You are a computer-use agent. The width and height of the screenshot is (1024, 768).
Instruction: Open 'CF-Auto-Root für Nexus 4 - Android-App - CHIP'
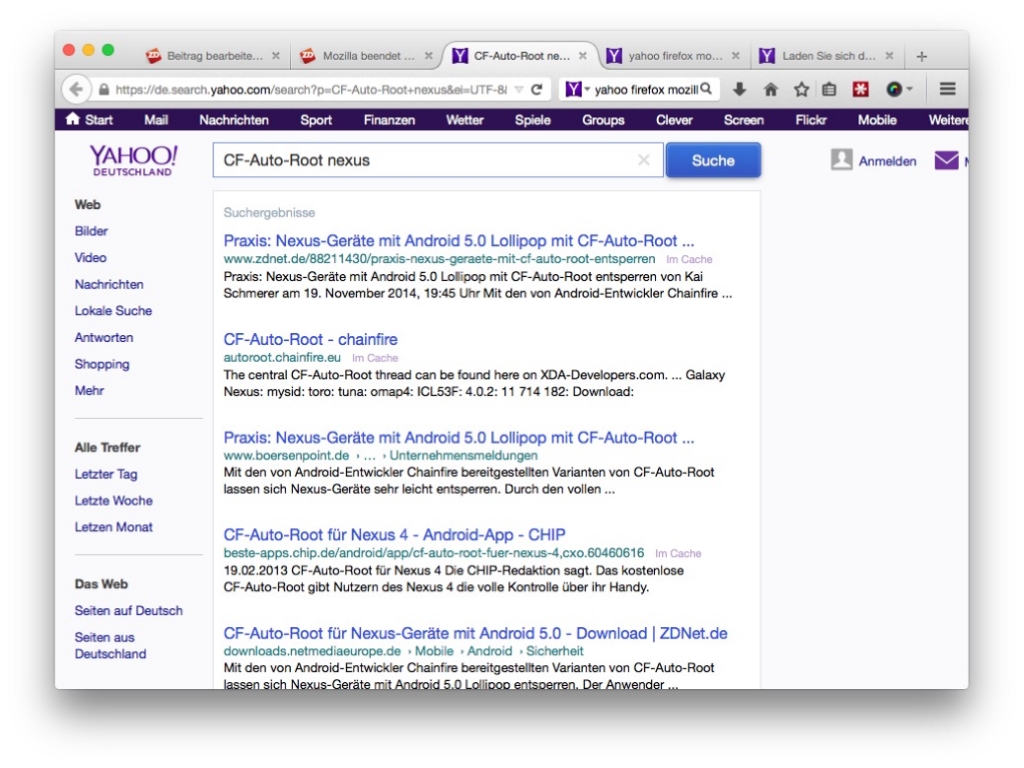pyautogui.click(x=394, y=535)
